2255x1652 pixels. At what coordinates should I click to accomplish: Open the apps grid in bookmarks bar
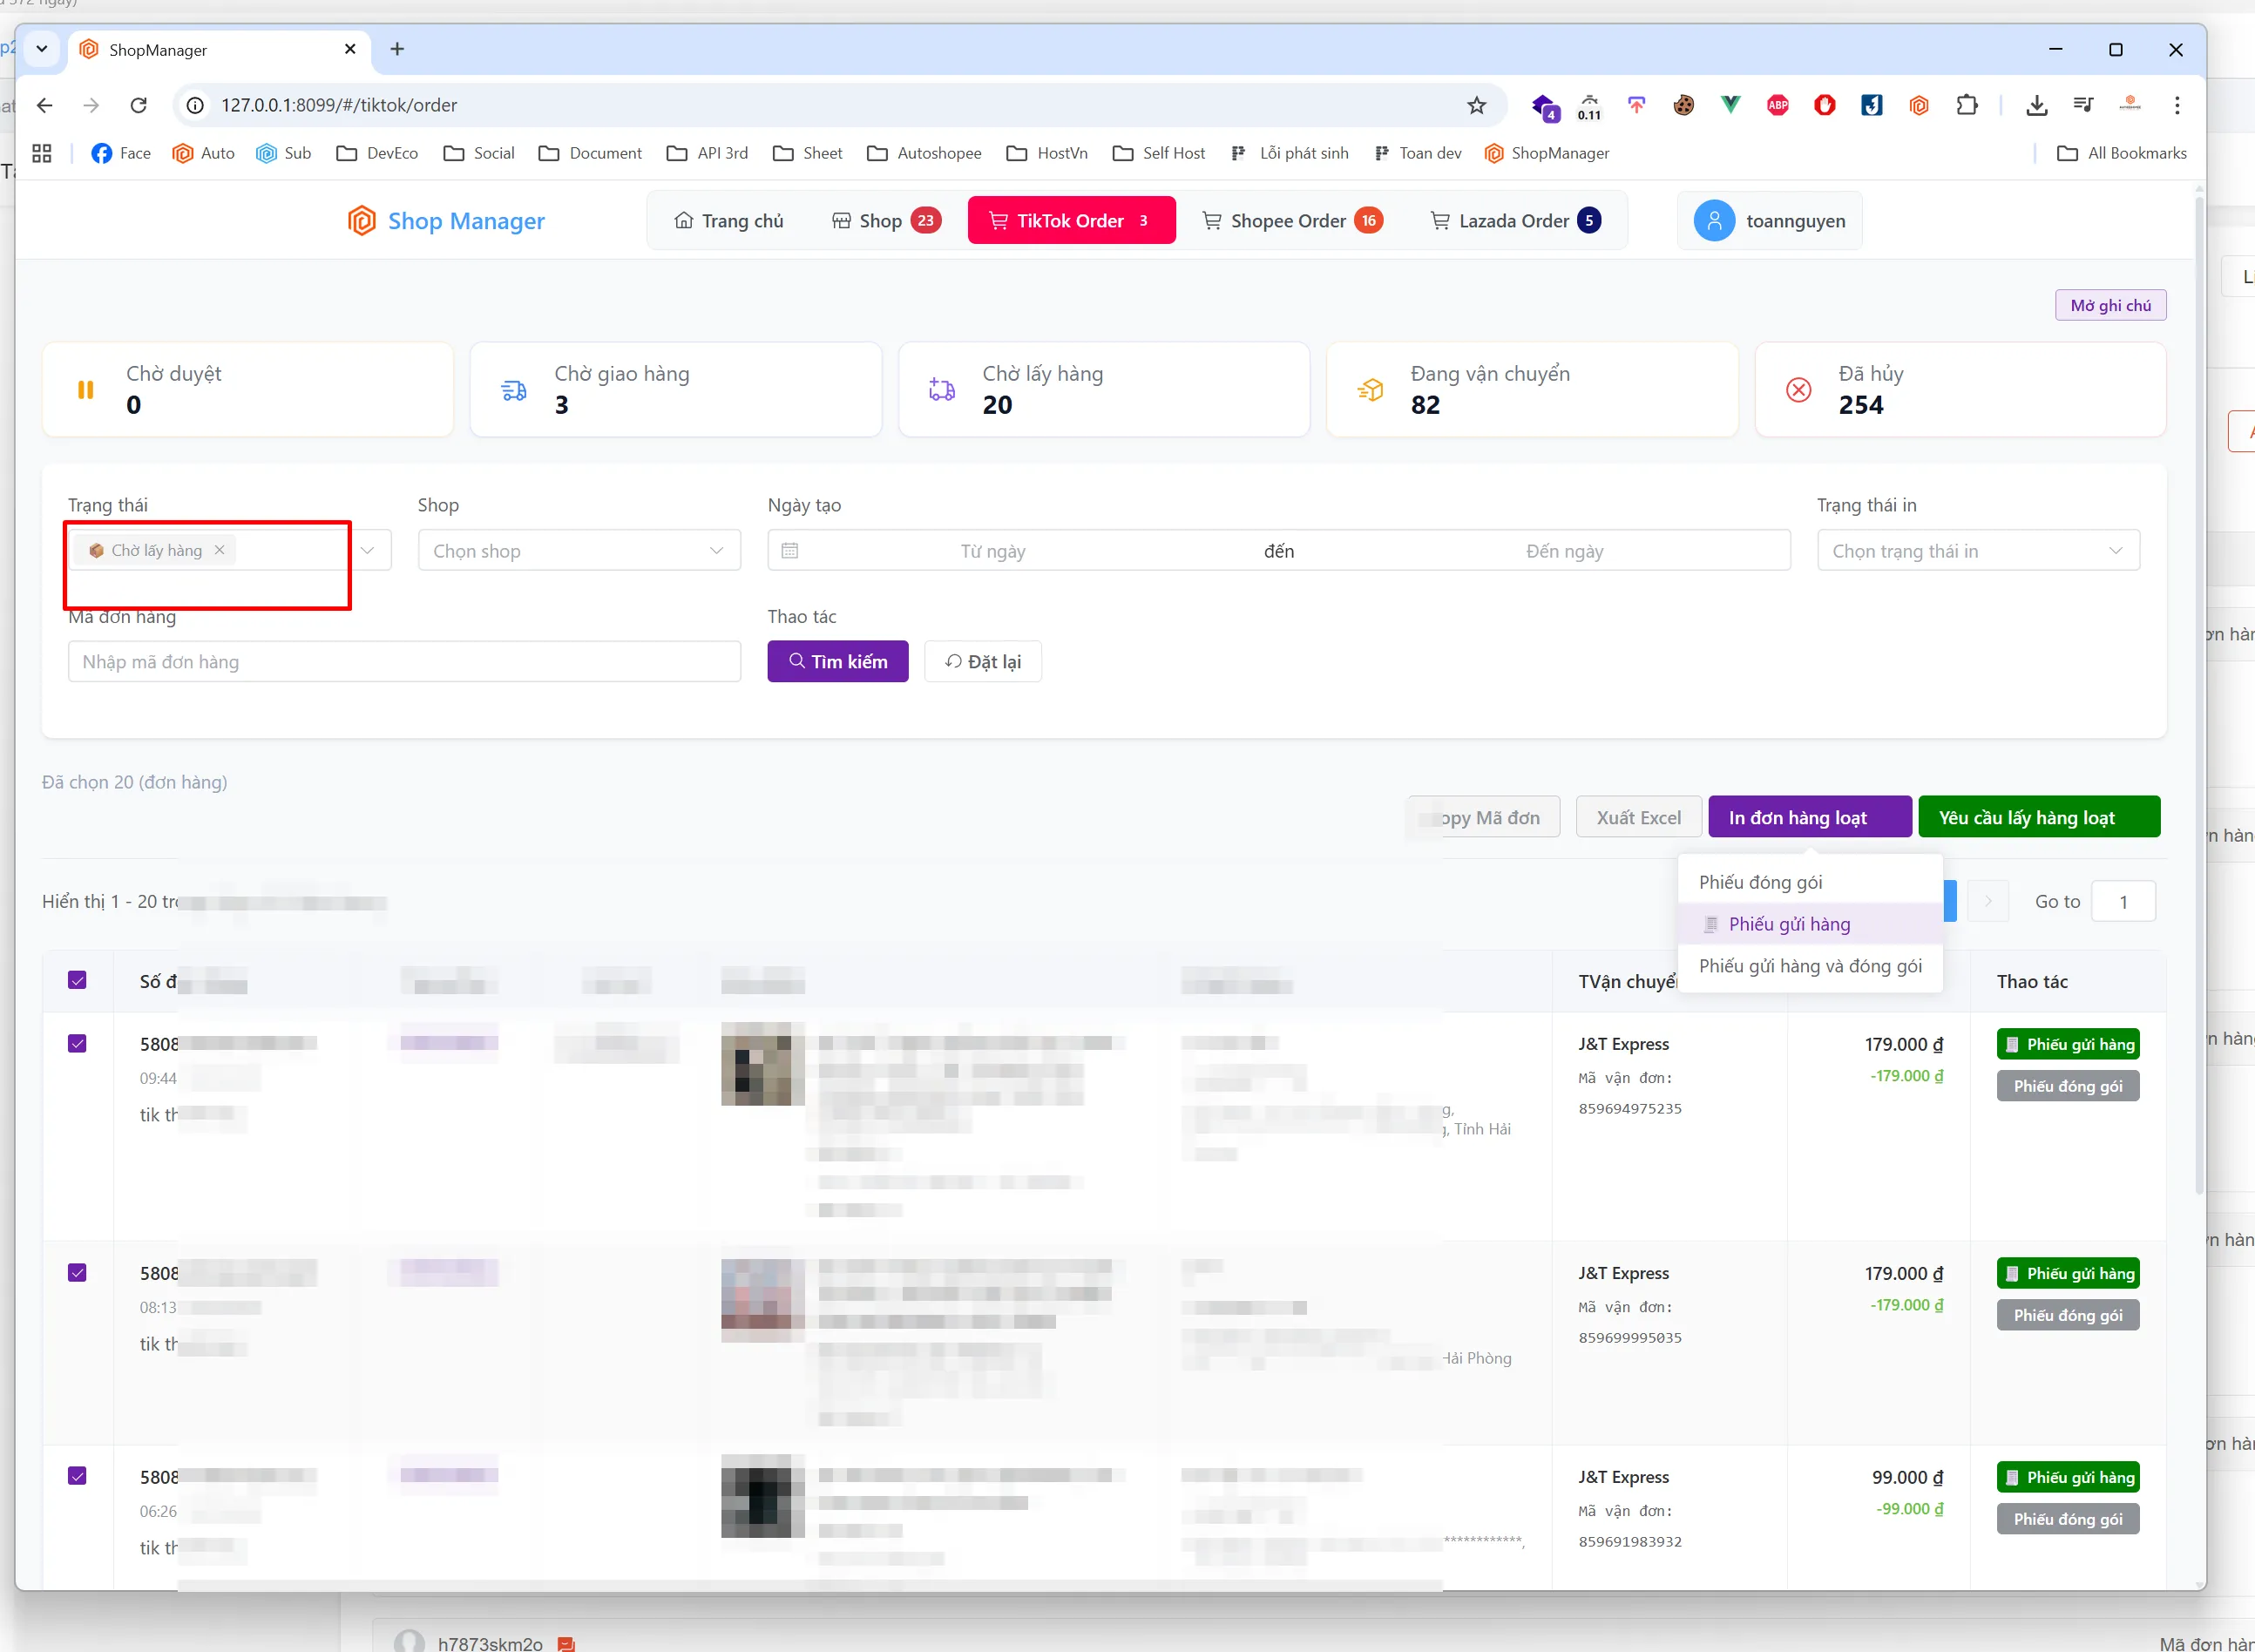[42, 153]
